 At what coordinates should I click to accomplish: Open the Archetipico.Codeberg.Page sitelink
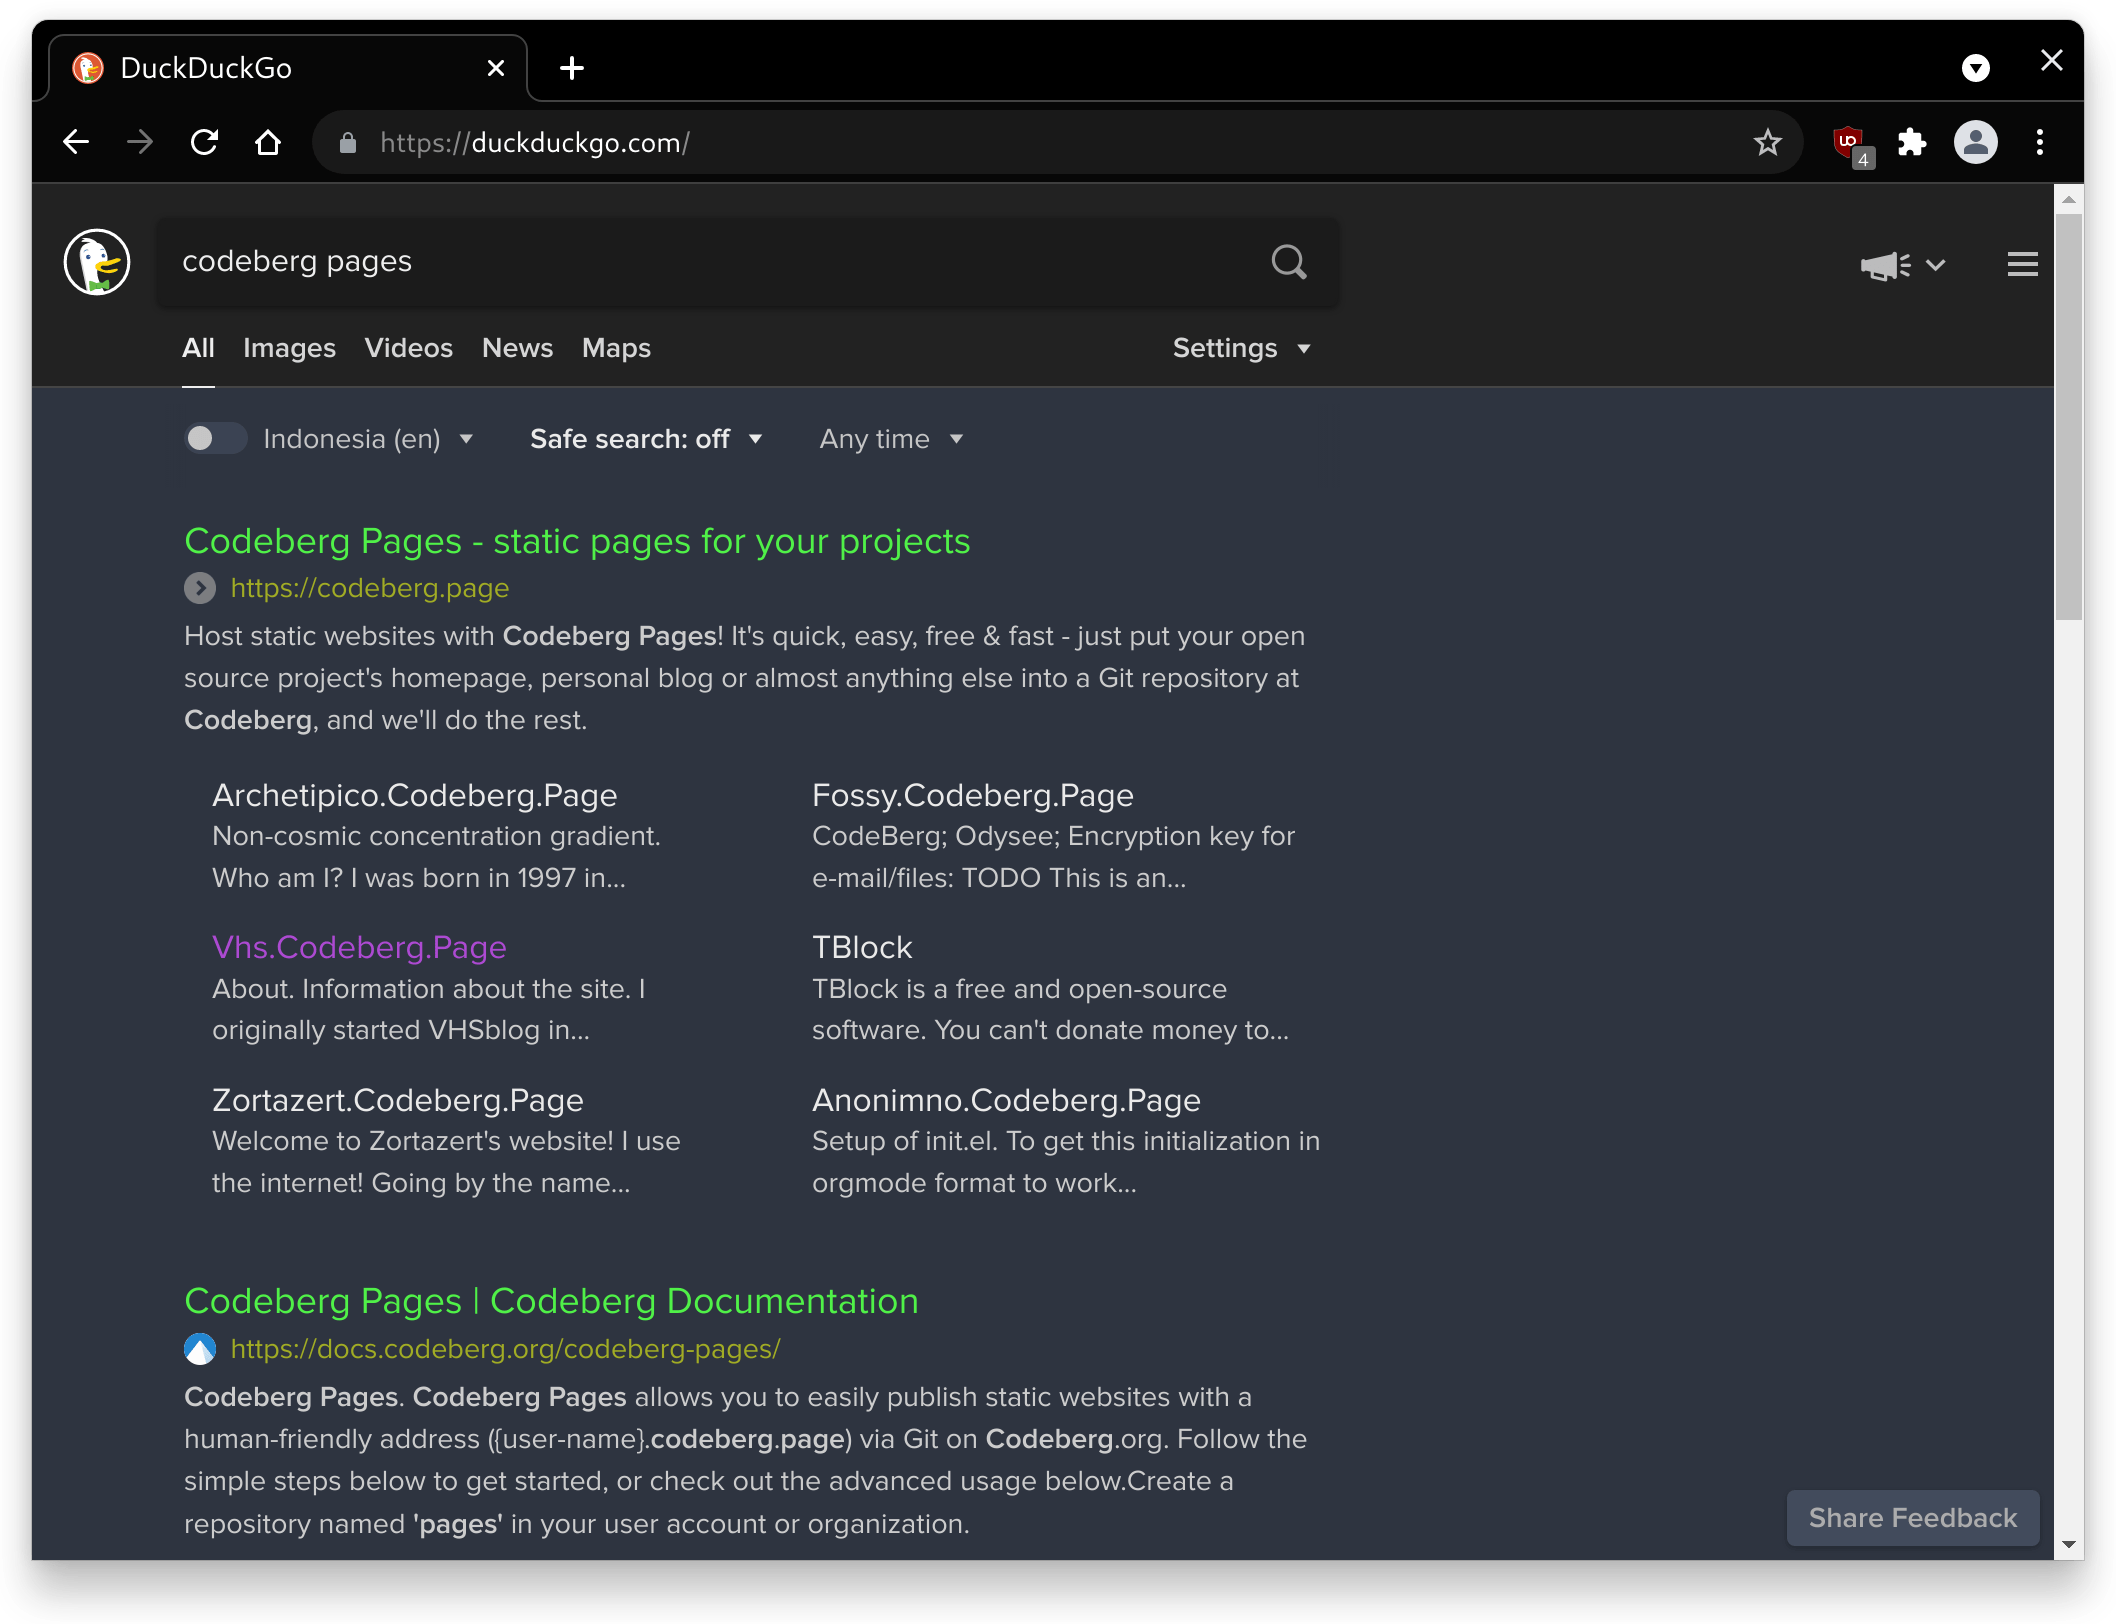[x=414, y=795]
